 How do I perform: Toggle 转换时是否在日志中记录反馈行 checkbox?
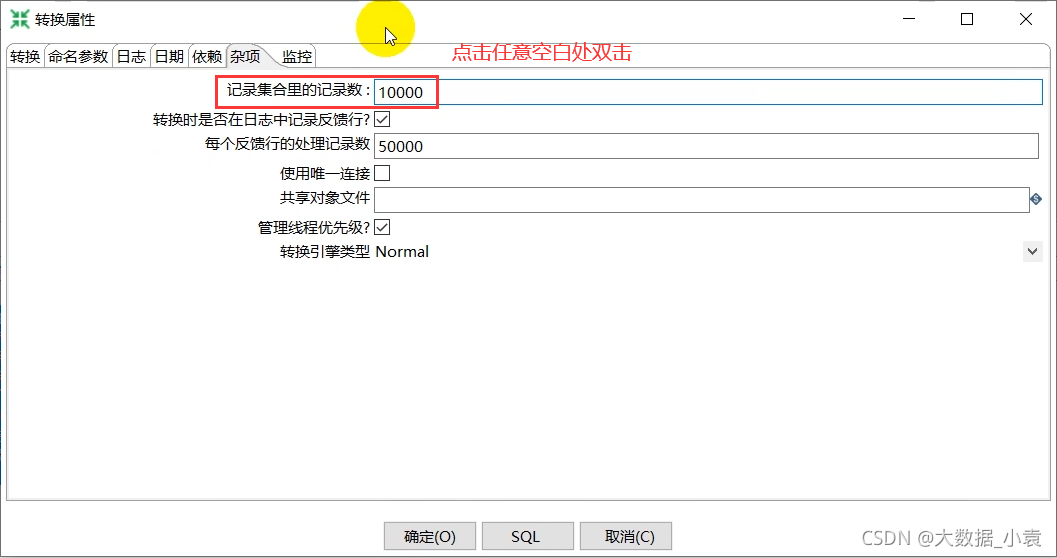tap(382, 119)
